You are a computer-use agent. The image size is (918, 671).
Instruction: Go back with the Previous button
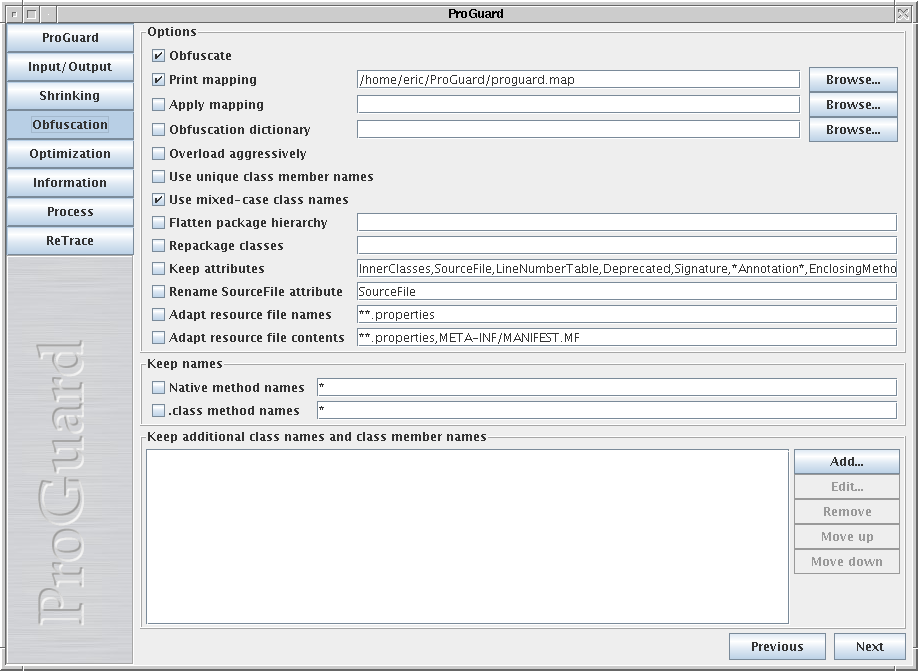coord(777,647)
